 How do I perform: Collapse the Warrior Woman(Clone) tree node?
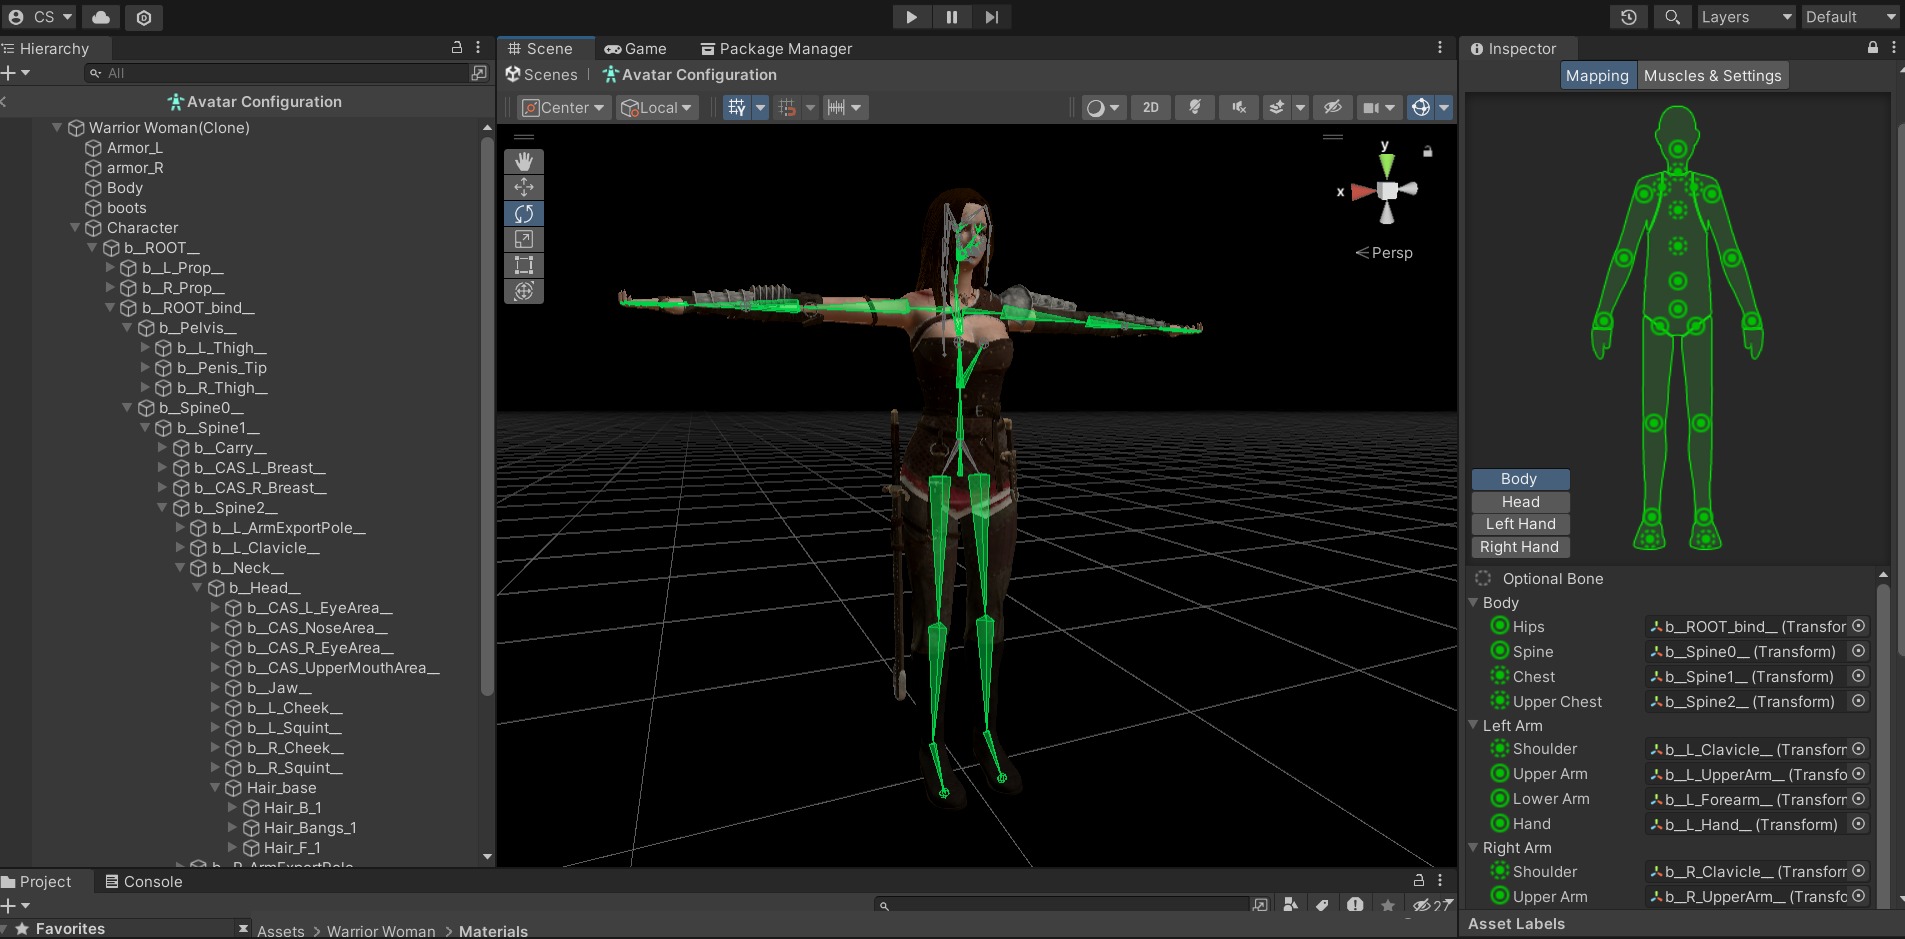(57, 128)
